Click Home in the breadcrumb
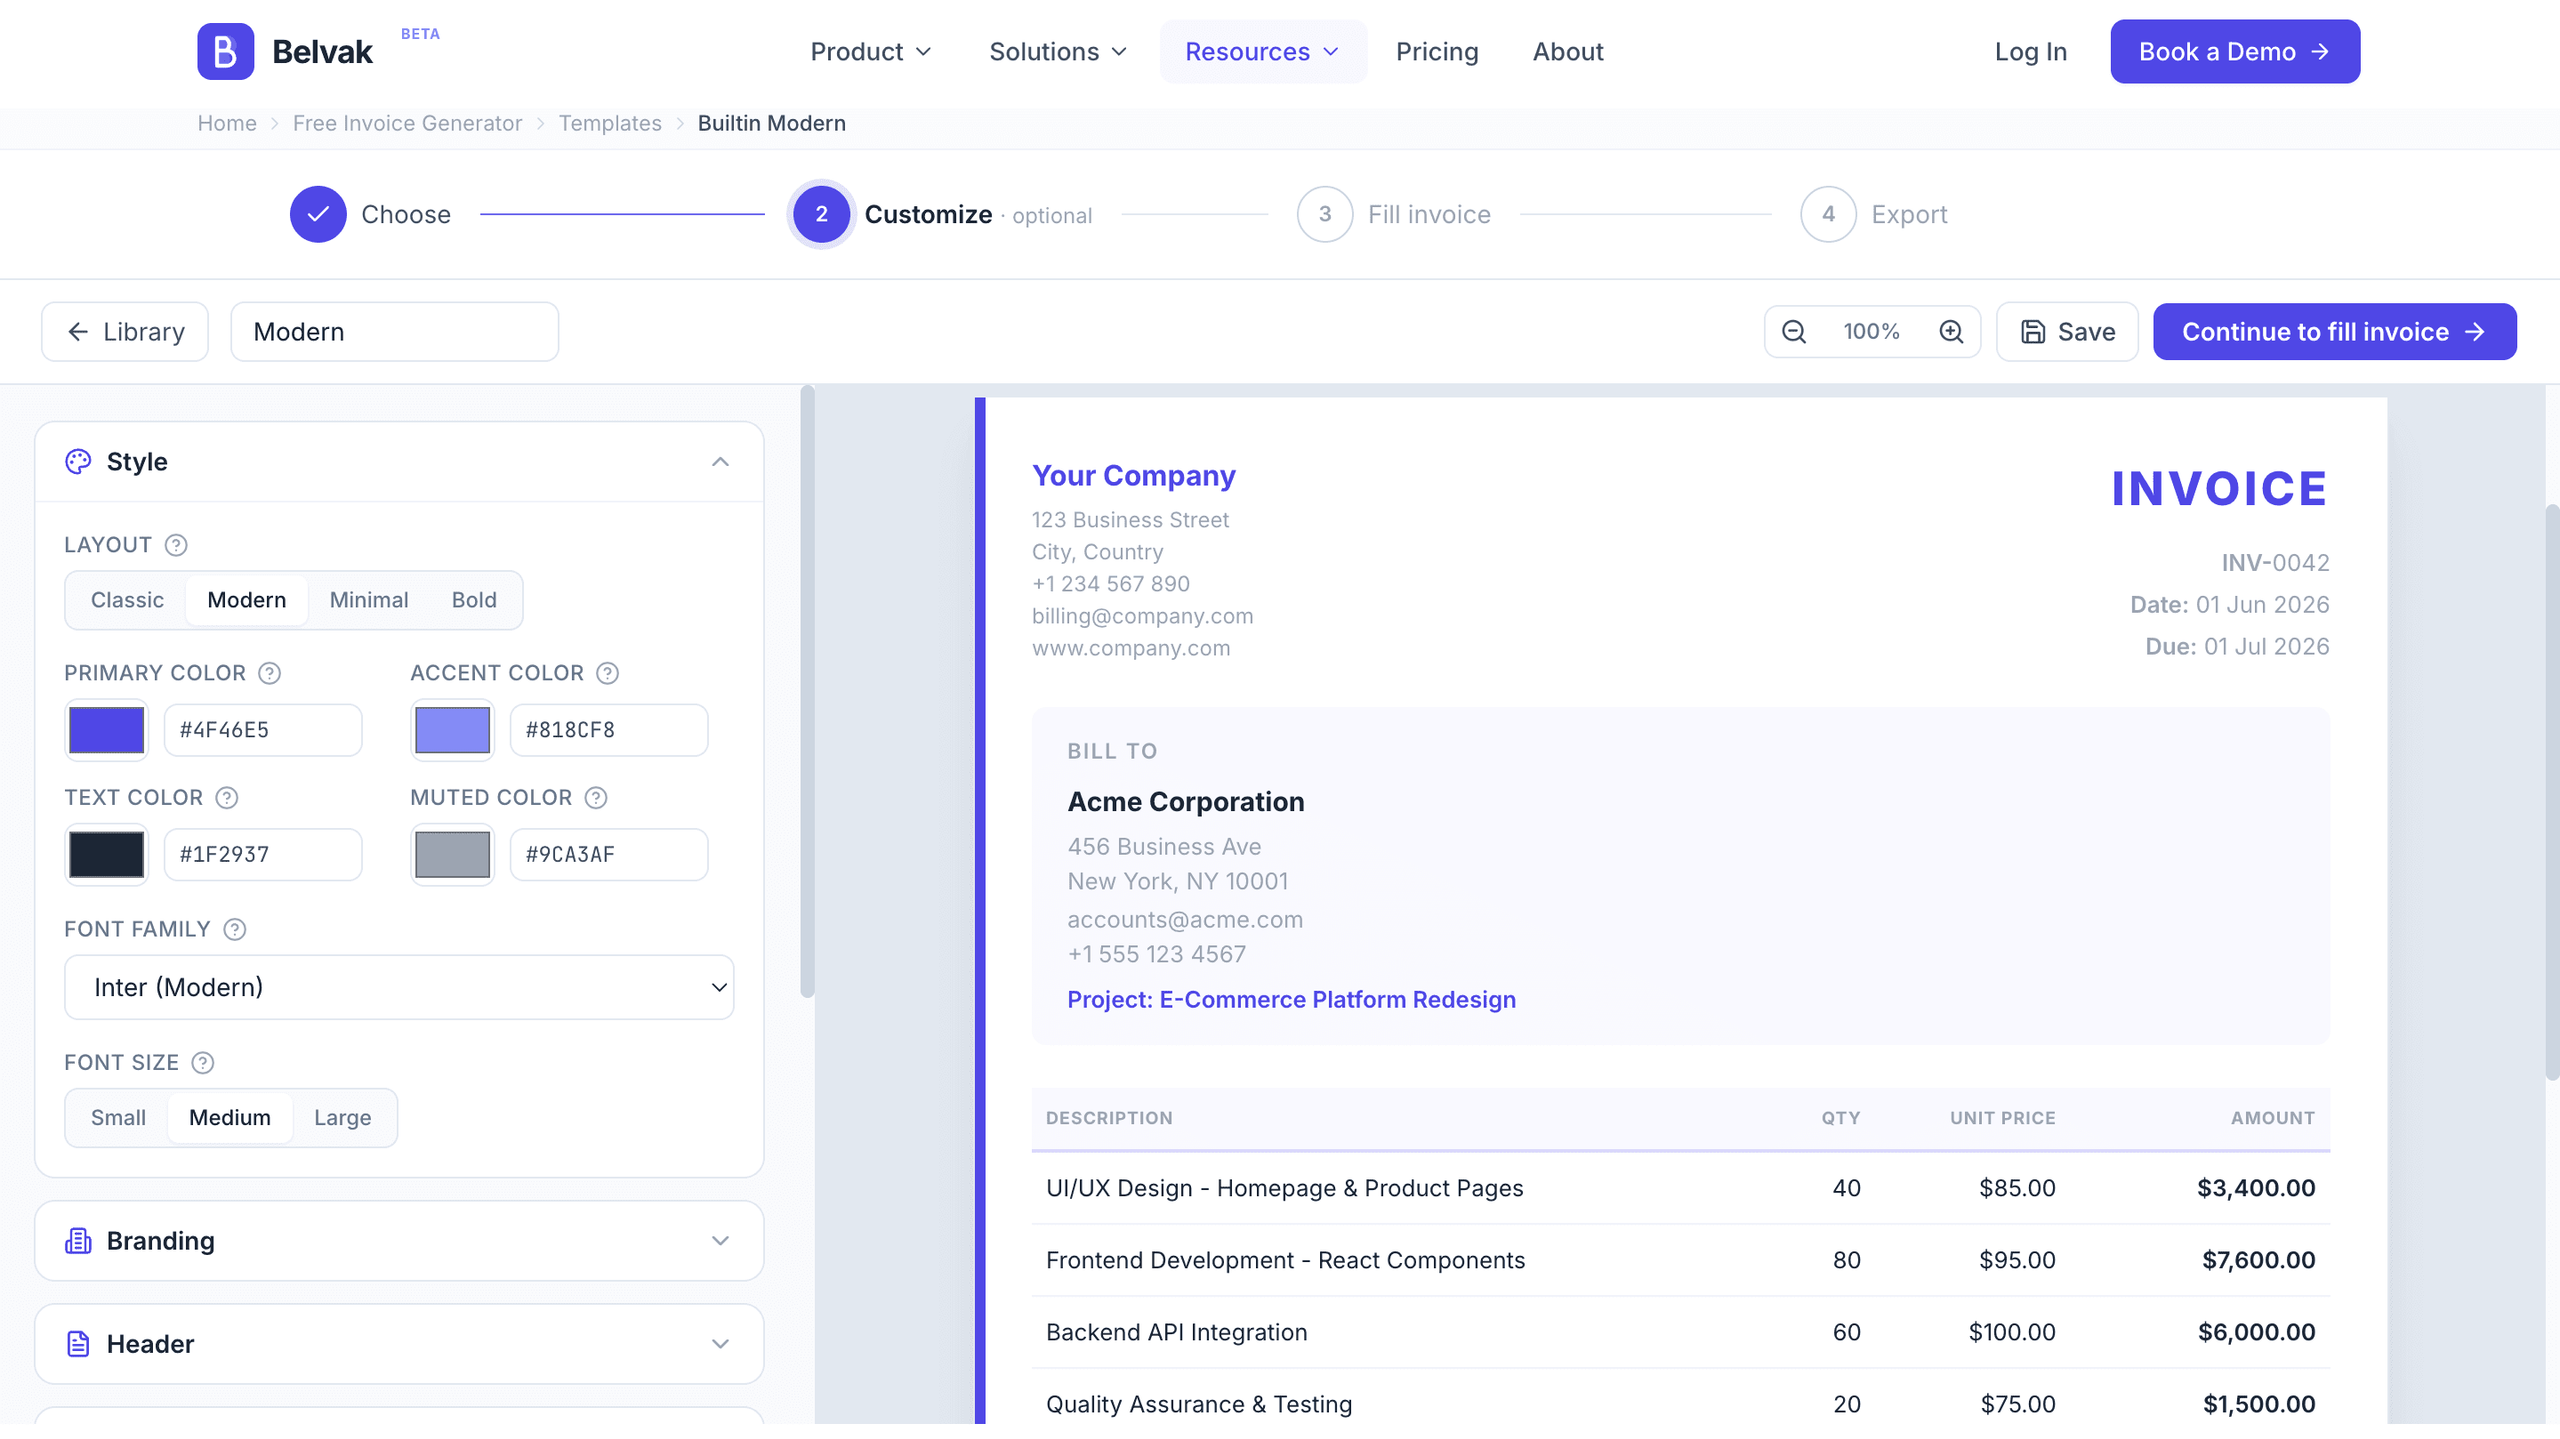This screenshot has width=2560, height=1439. tap(227, 123)
